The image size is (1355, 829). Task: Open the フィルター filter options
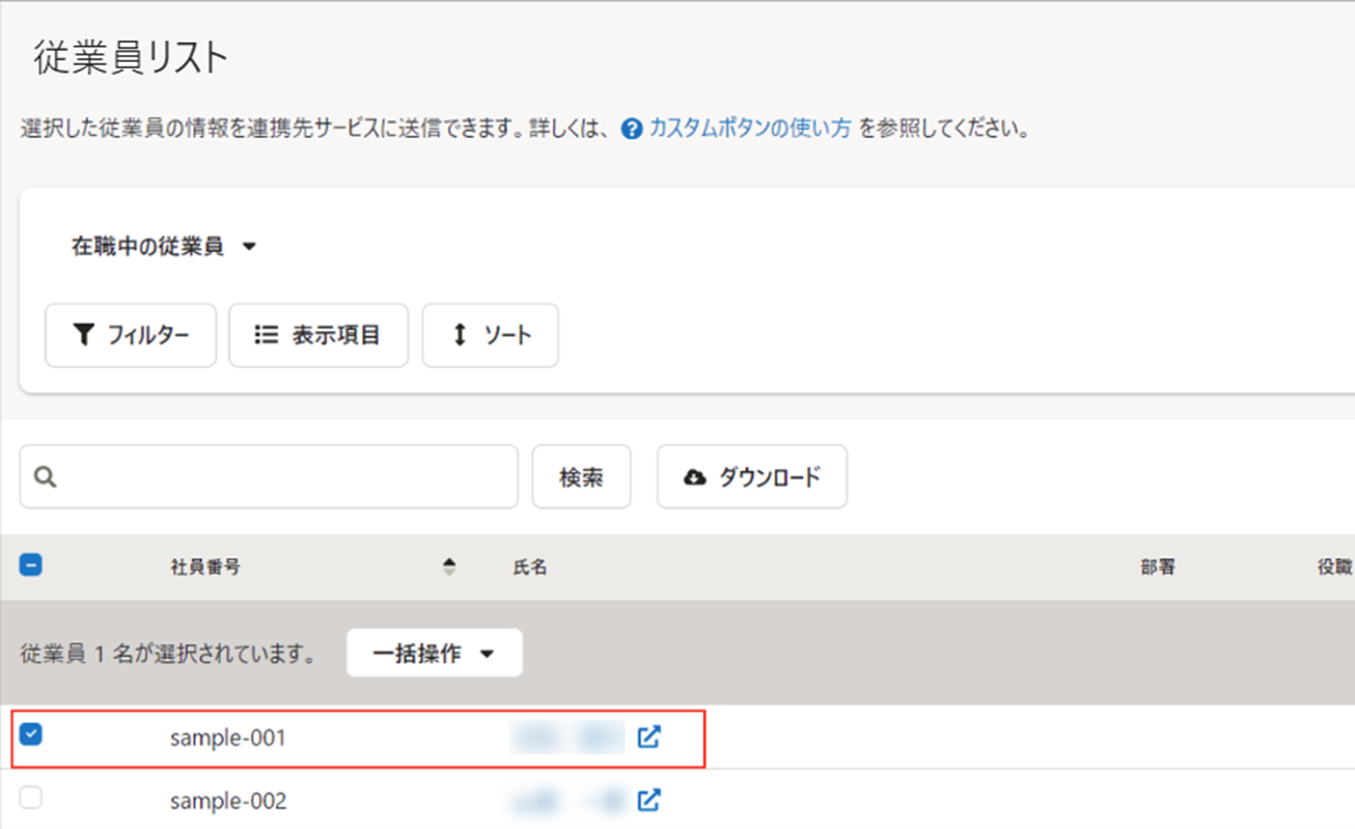131,335
